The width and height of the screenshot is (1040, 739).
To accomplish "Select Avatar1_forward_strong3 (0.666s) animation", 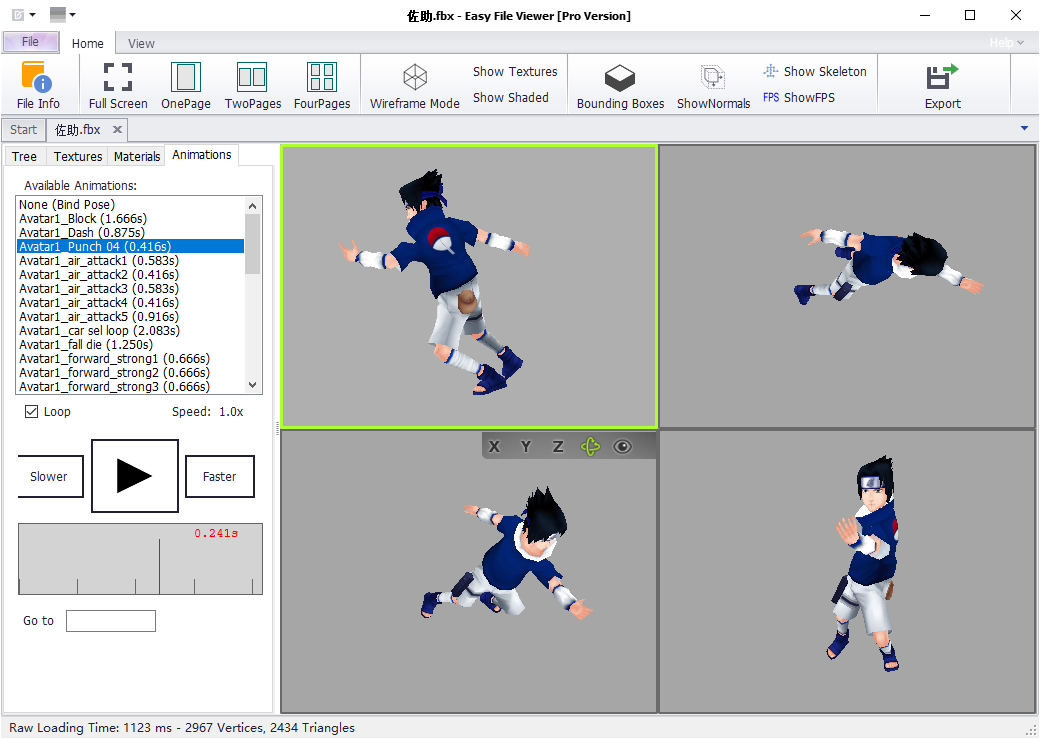I will point(131,386).
